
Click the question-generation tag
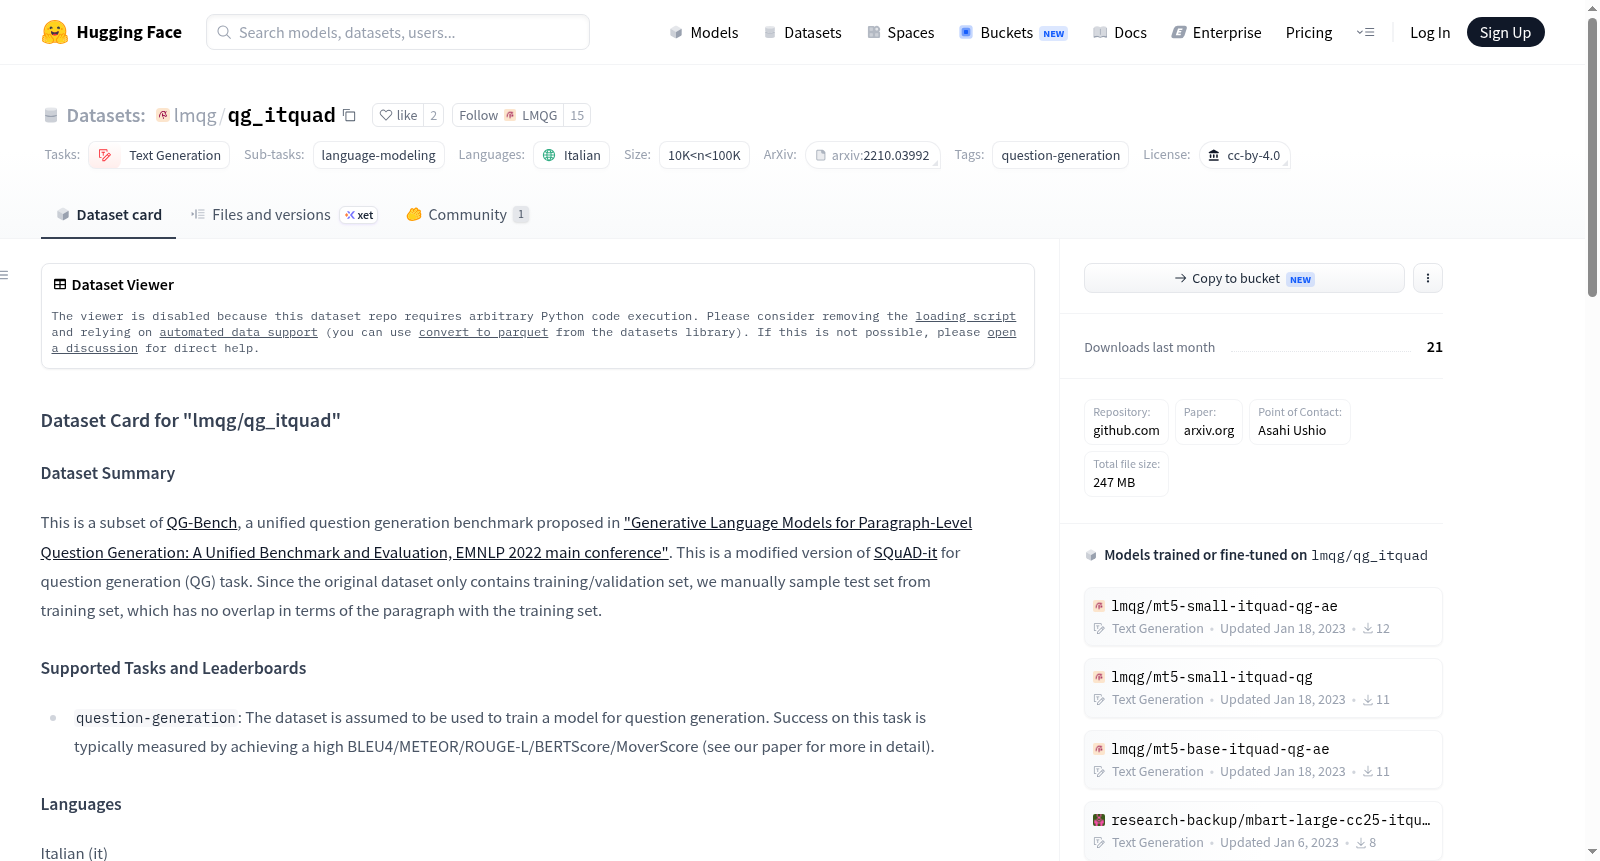1060,155
